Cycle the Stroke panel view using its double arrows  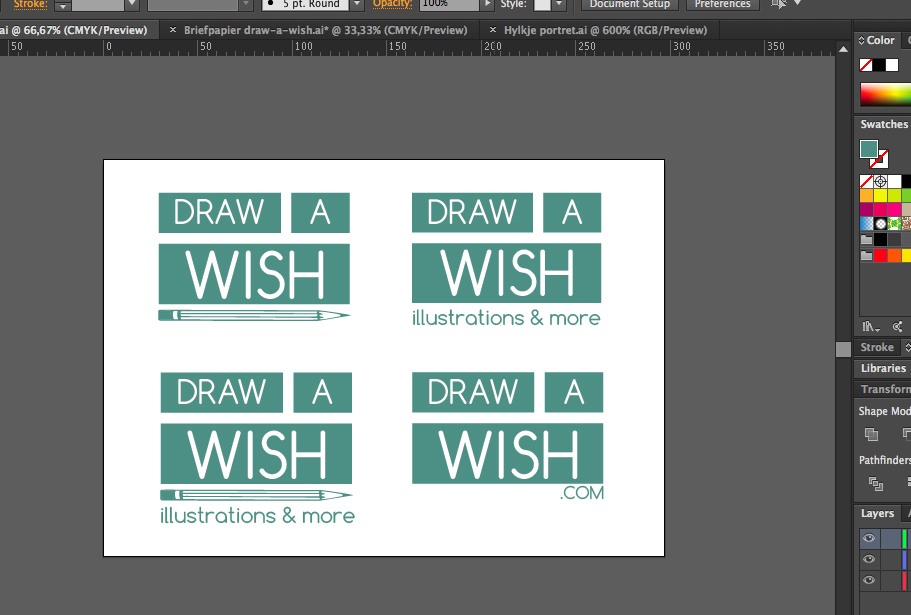[908, 347]
